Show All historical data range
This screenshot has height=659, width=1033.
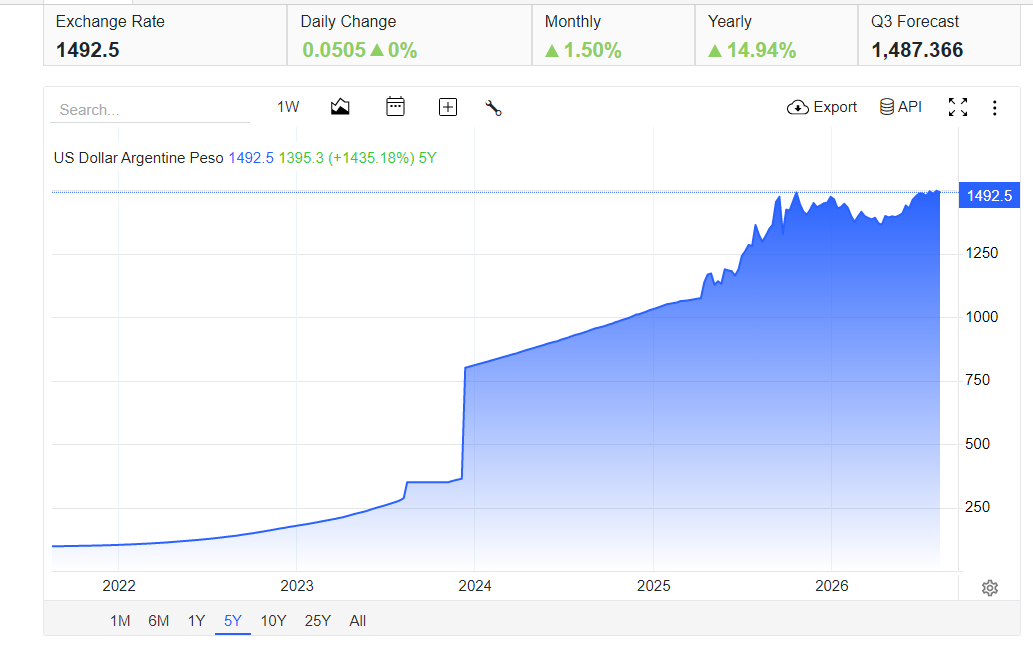point(358,621)
